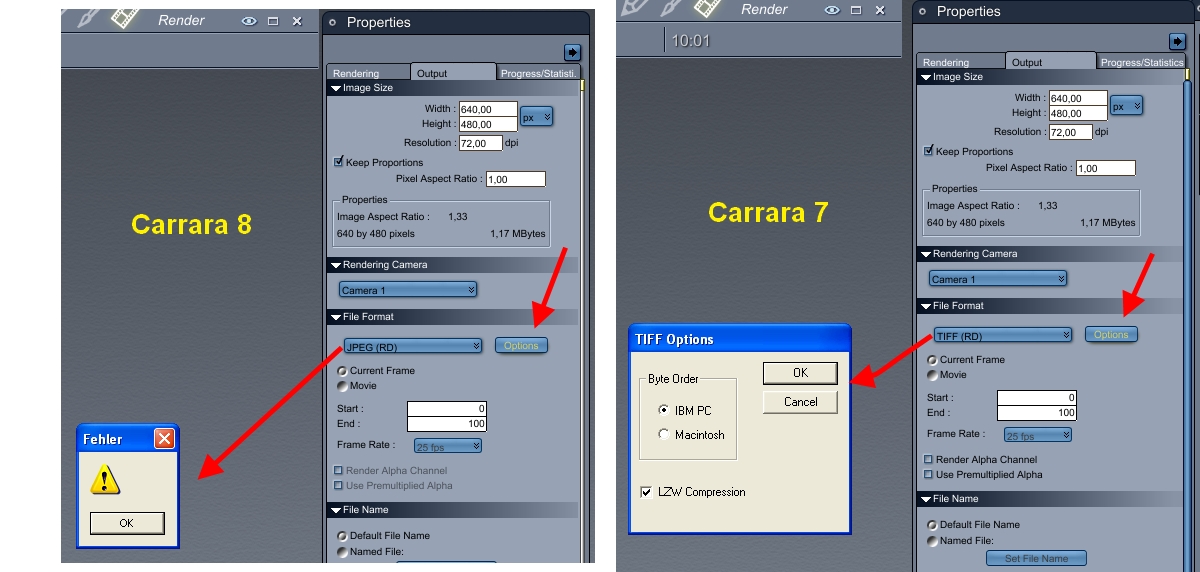This screenshot has width=1200, height=572.
Task: Click the End frame field in Carrara 7
Action: 1037,413
